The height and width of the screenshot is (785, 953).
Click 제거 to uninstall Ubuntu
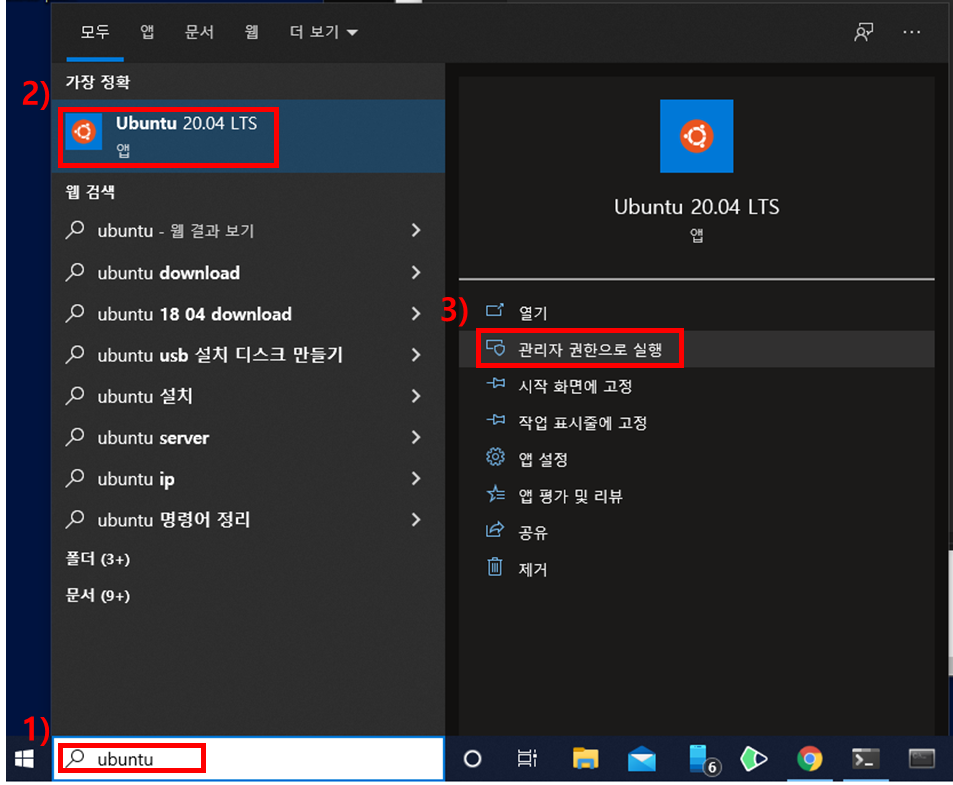697,569
